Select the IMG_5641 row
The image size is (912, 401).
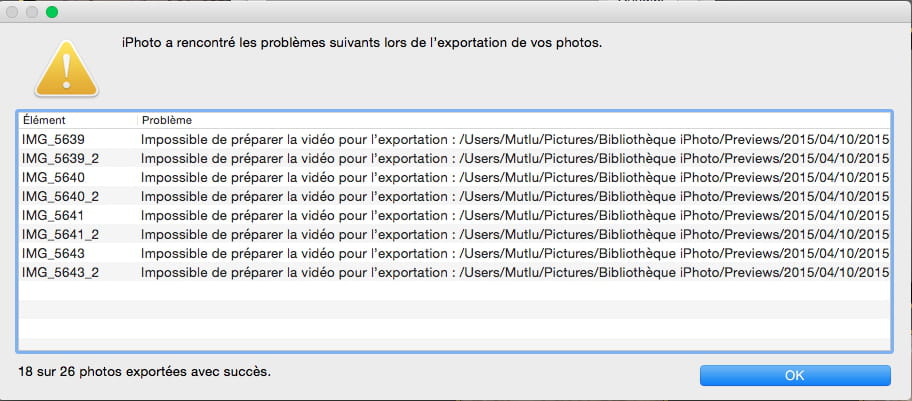(454, 215)
